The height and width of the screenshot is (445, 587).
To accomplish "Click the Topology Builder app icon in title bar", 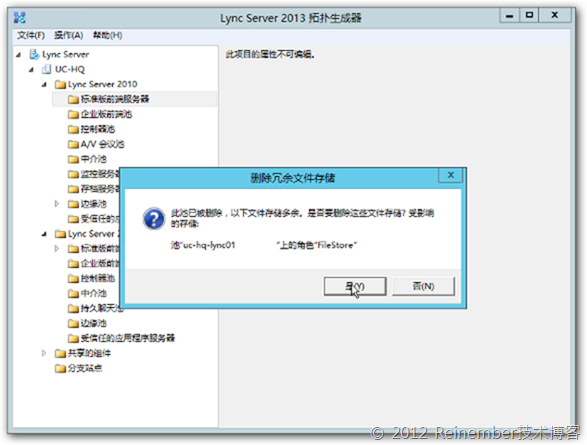I will pyautogui.click(x=19, y=18).
